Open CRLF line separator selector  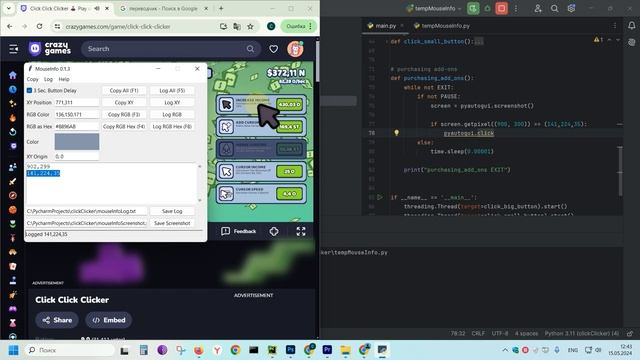click(x=478, y=333)
